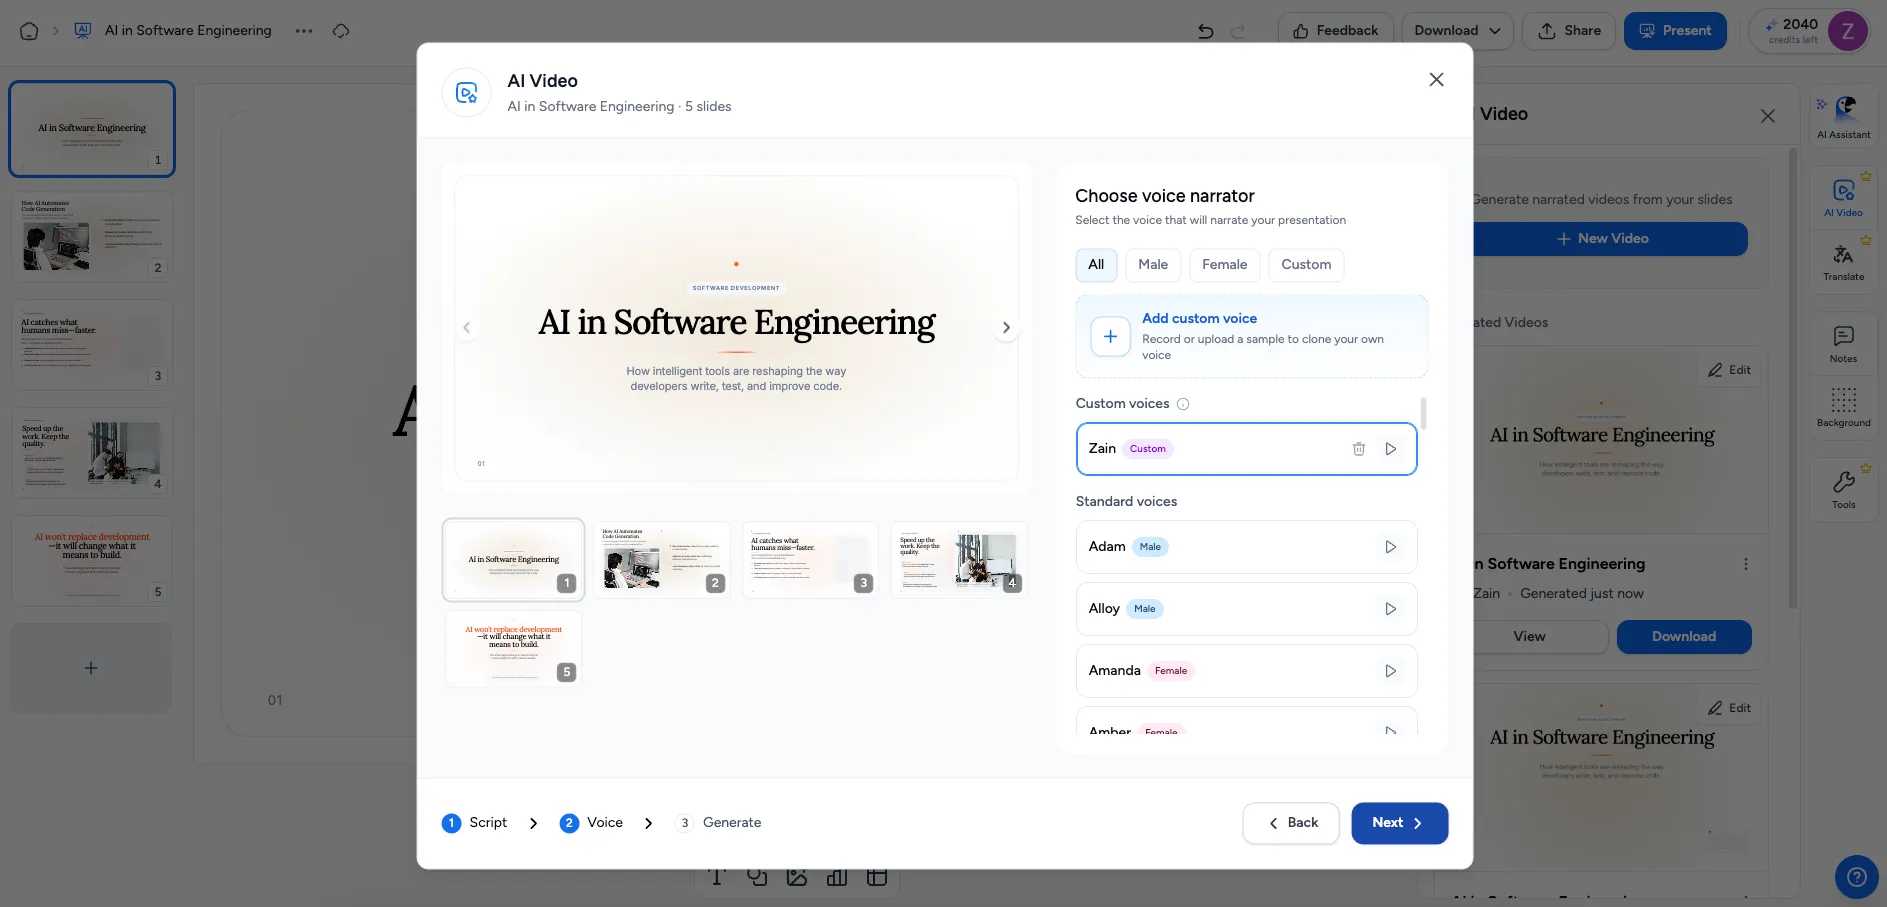Click the voice list scrollbar
Image resolution: width=1887 pixels, height=907 pixels.
pos(1423,413)
